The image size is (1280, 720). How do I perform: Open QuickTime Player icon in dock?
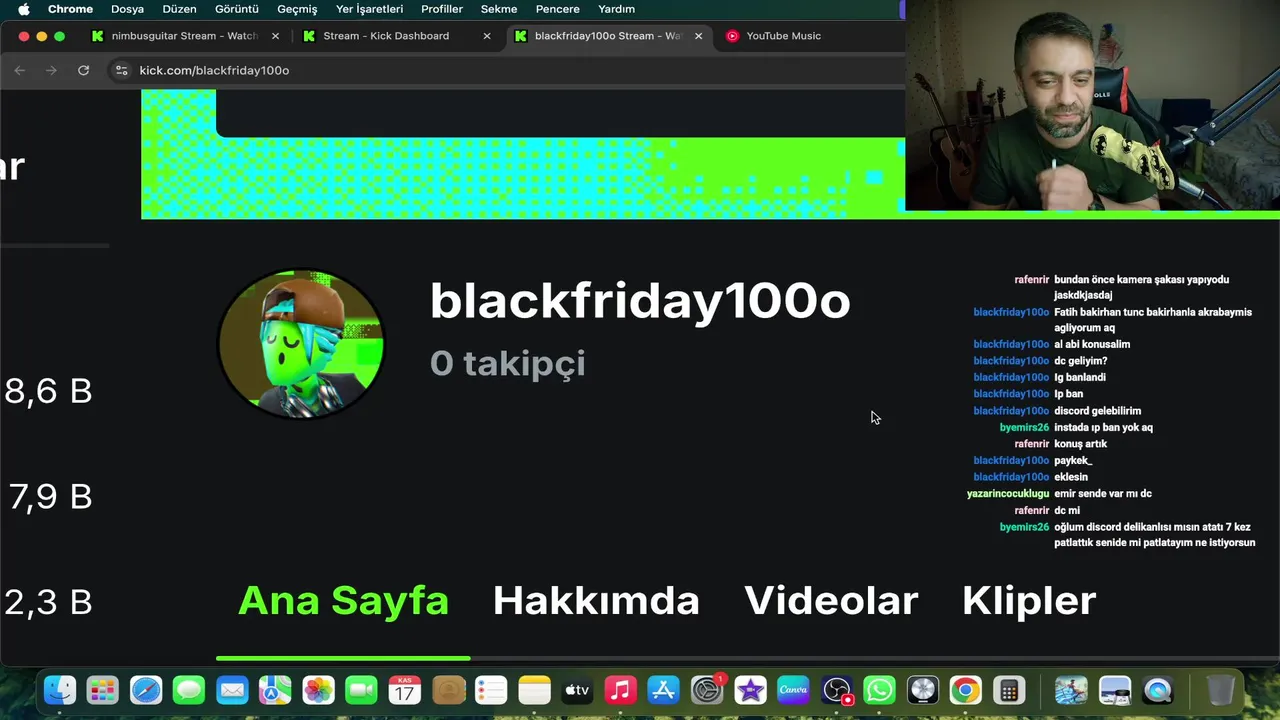[x=1158, y=690]
